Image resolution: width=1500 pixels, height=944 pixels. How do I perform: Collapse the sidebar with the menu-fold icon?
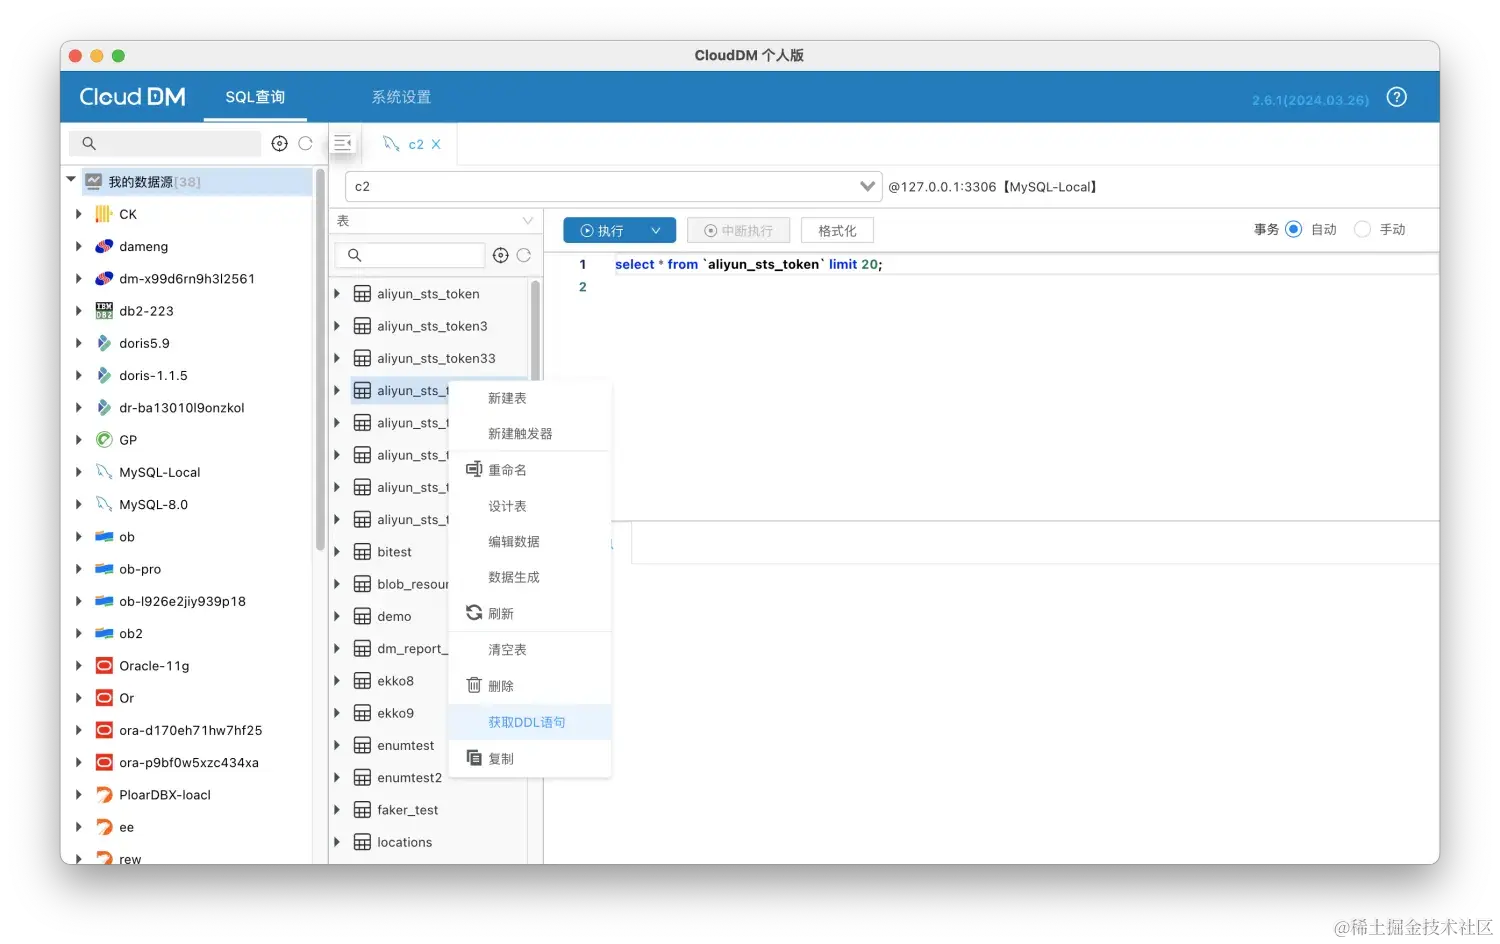(x=343, y=143)
